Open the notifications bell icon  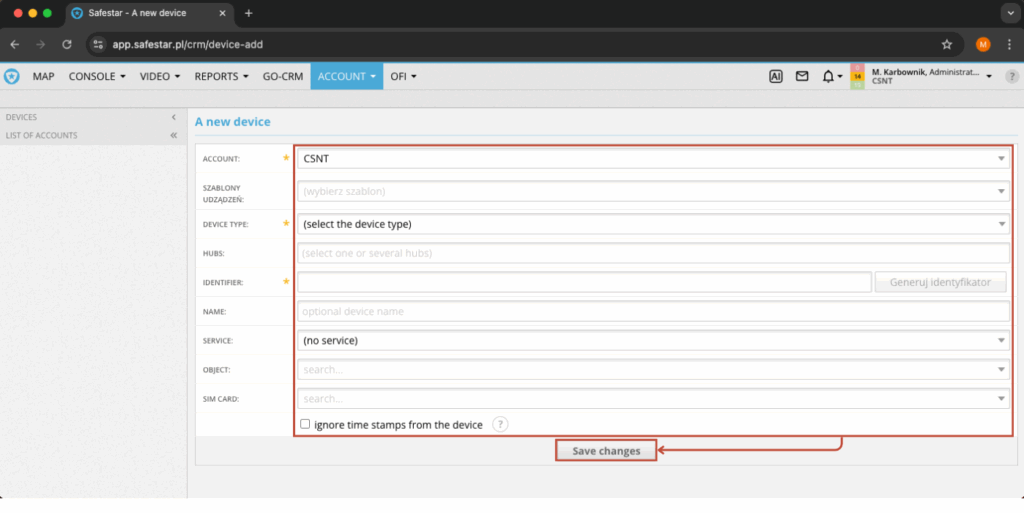[x=829, y=76]
